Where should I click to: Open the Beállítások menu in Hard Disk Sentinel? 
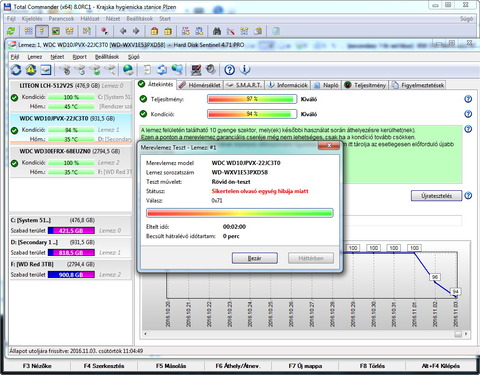tap(107, 57)
